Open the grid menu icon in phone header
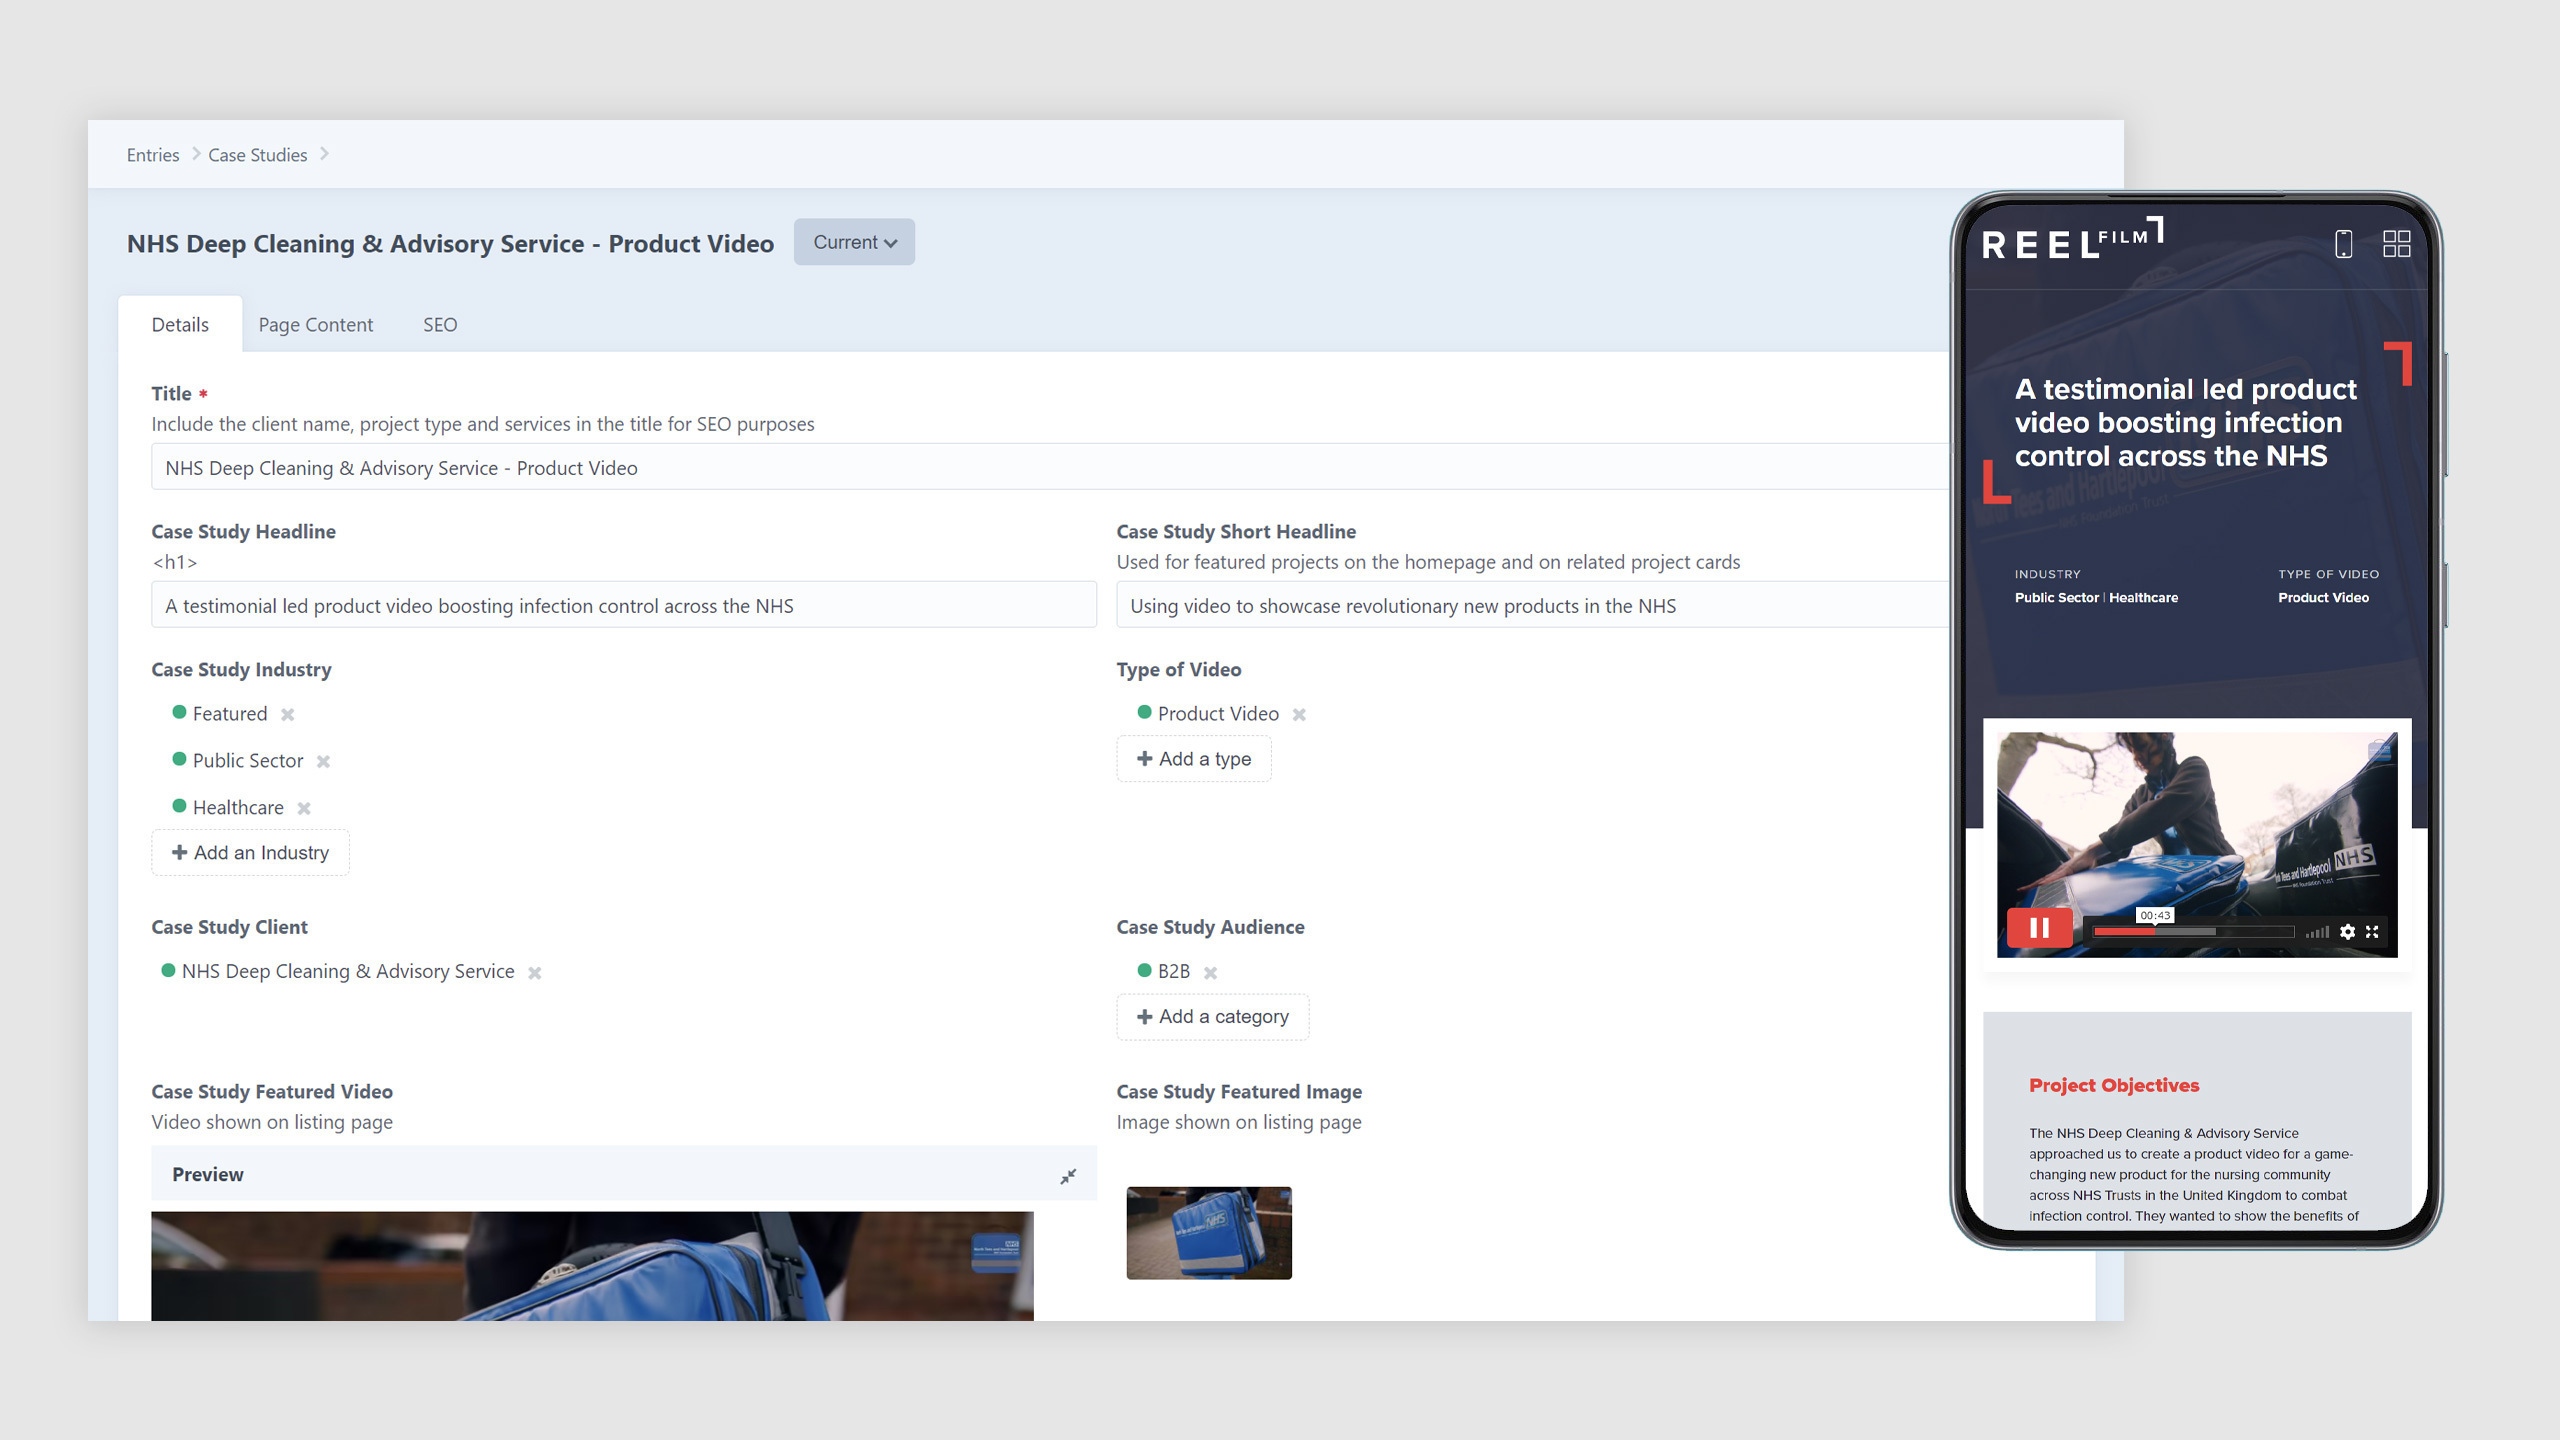 2396,244
